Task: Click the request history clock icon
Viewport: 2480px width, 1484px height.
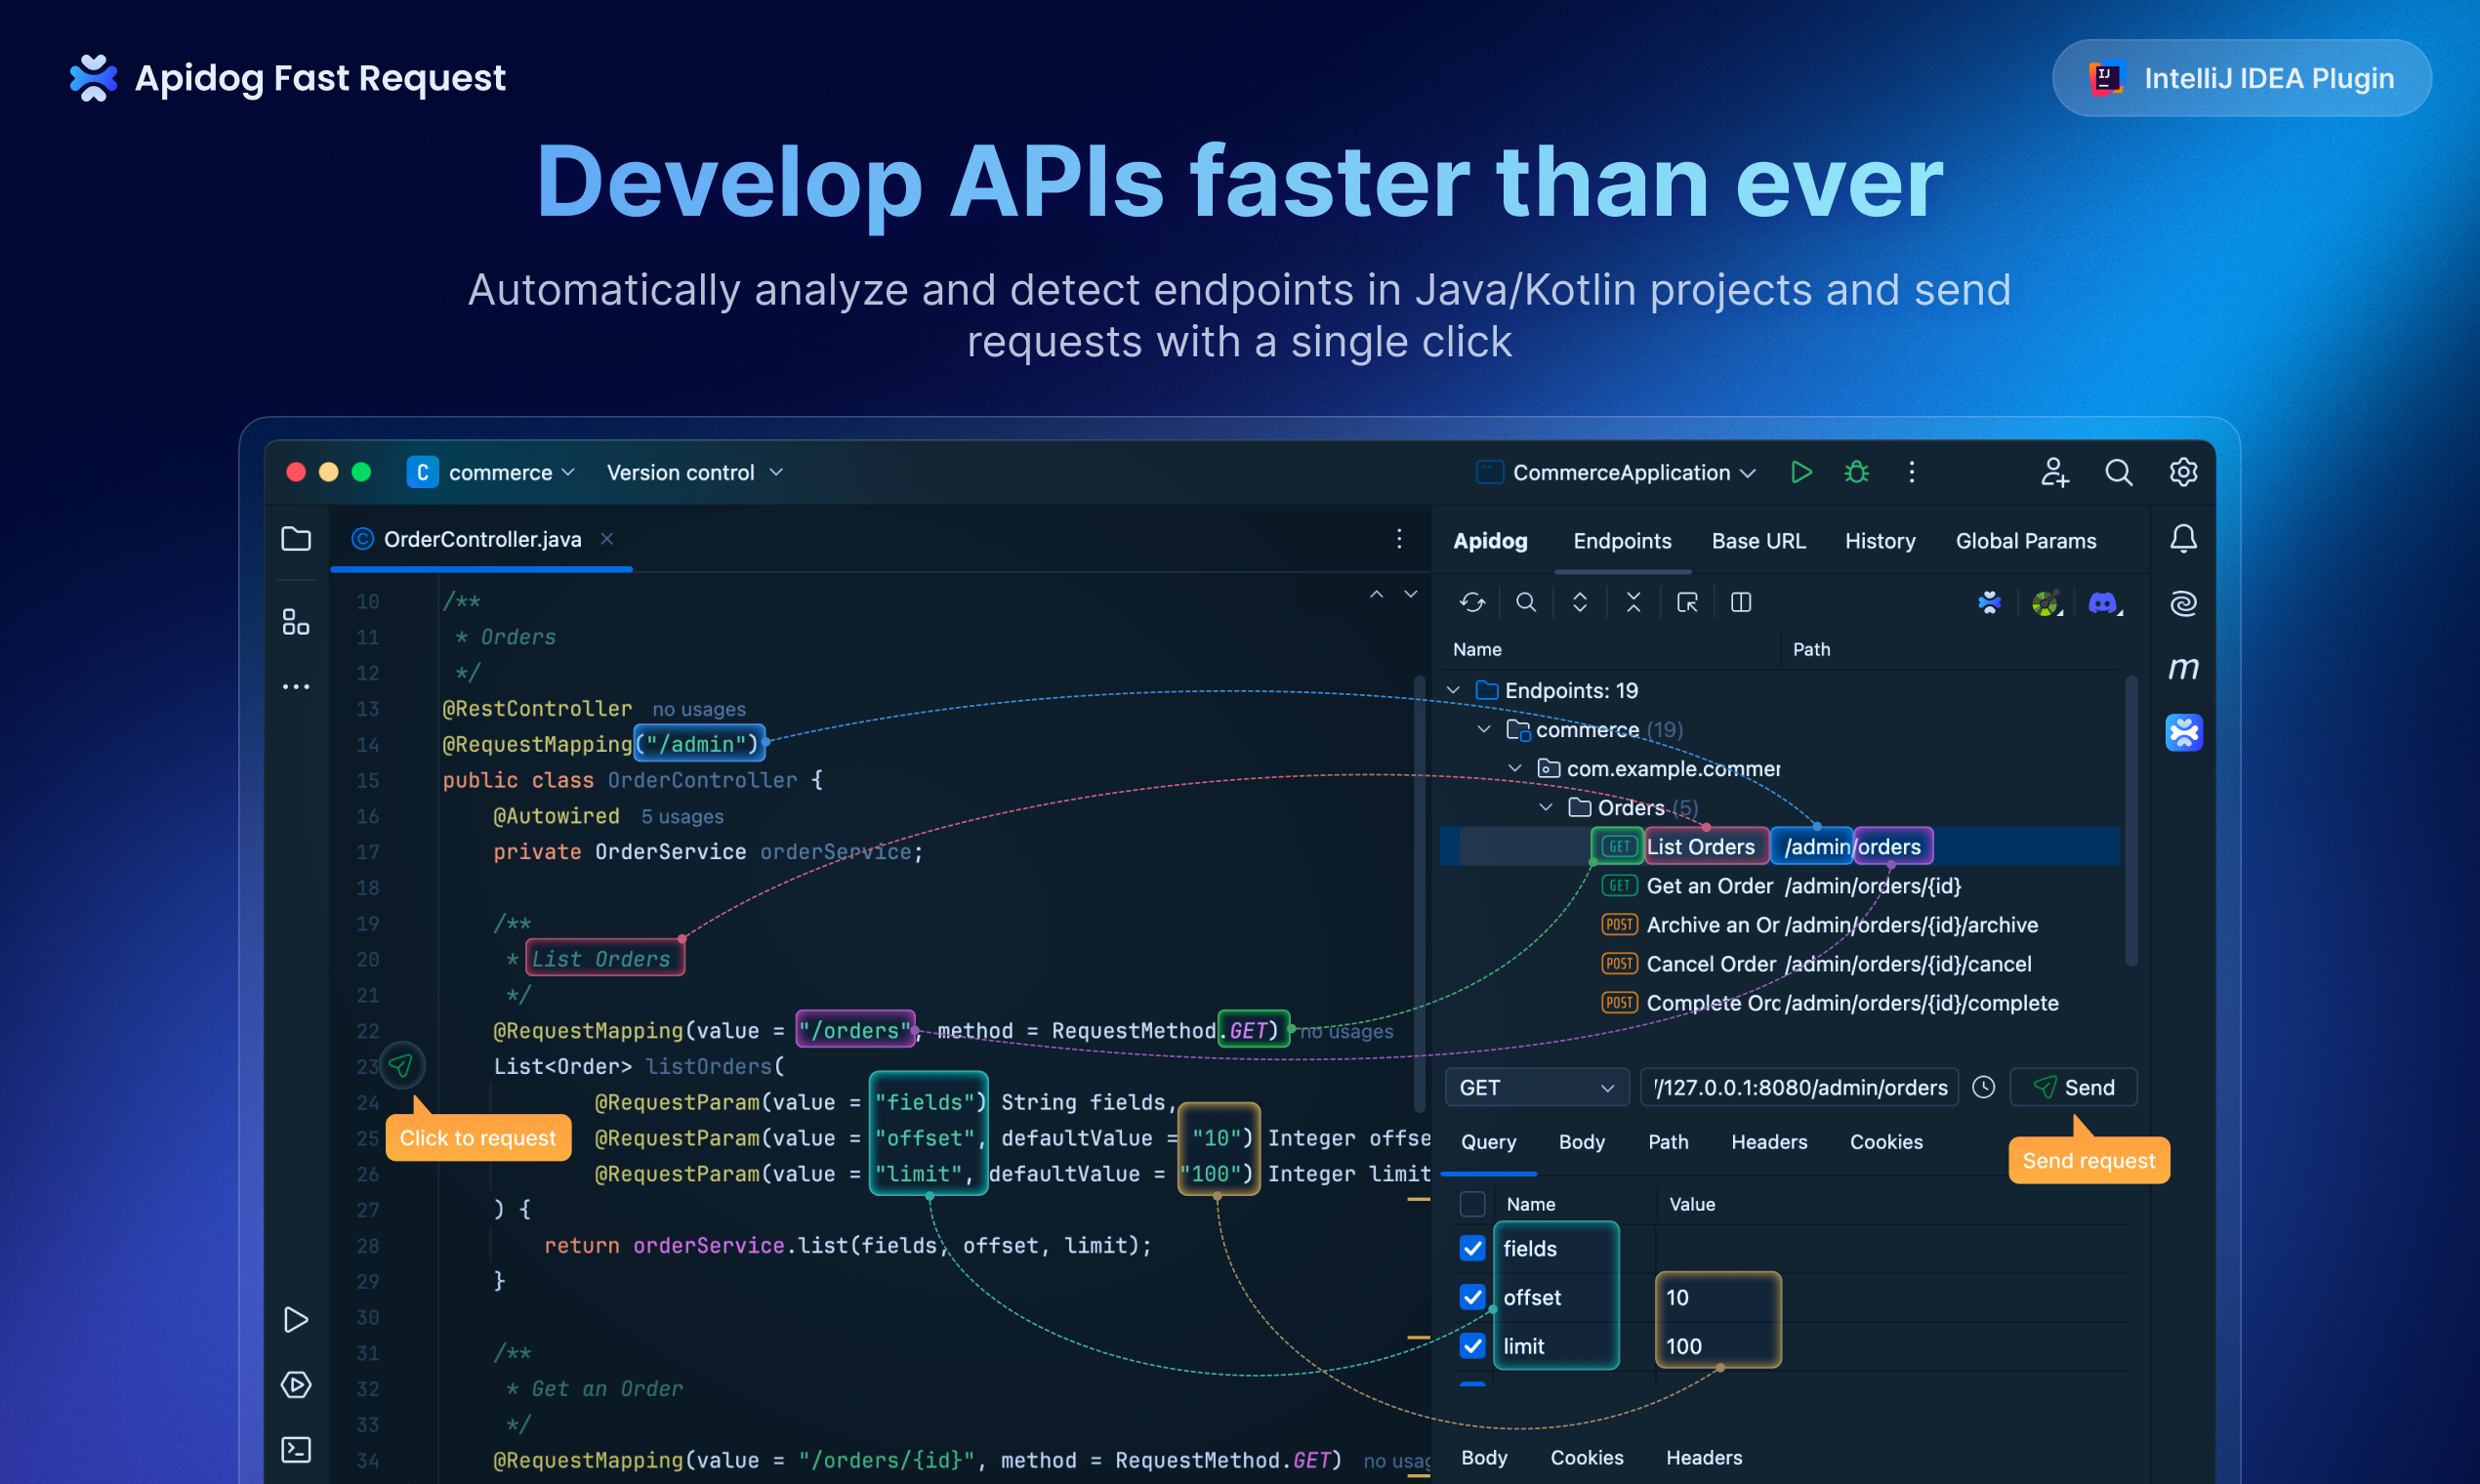Action: [1984, 1088]
